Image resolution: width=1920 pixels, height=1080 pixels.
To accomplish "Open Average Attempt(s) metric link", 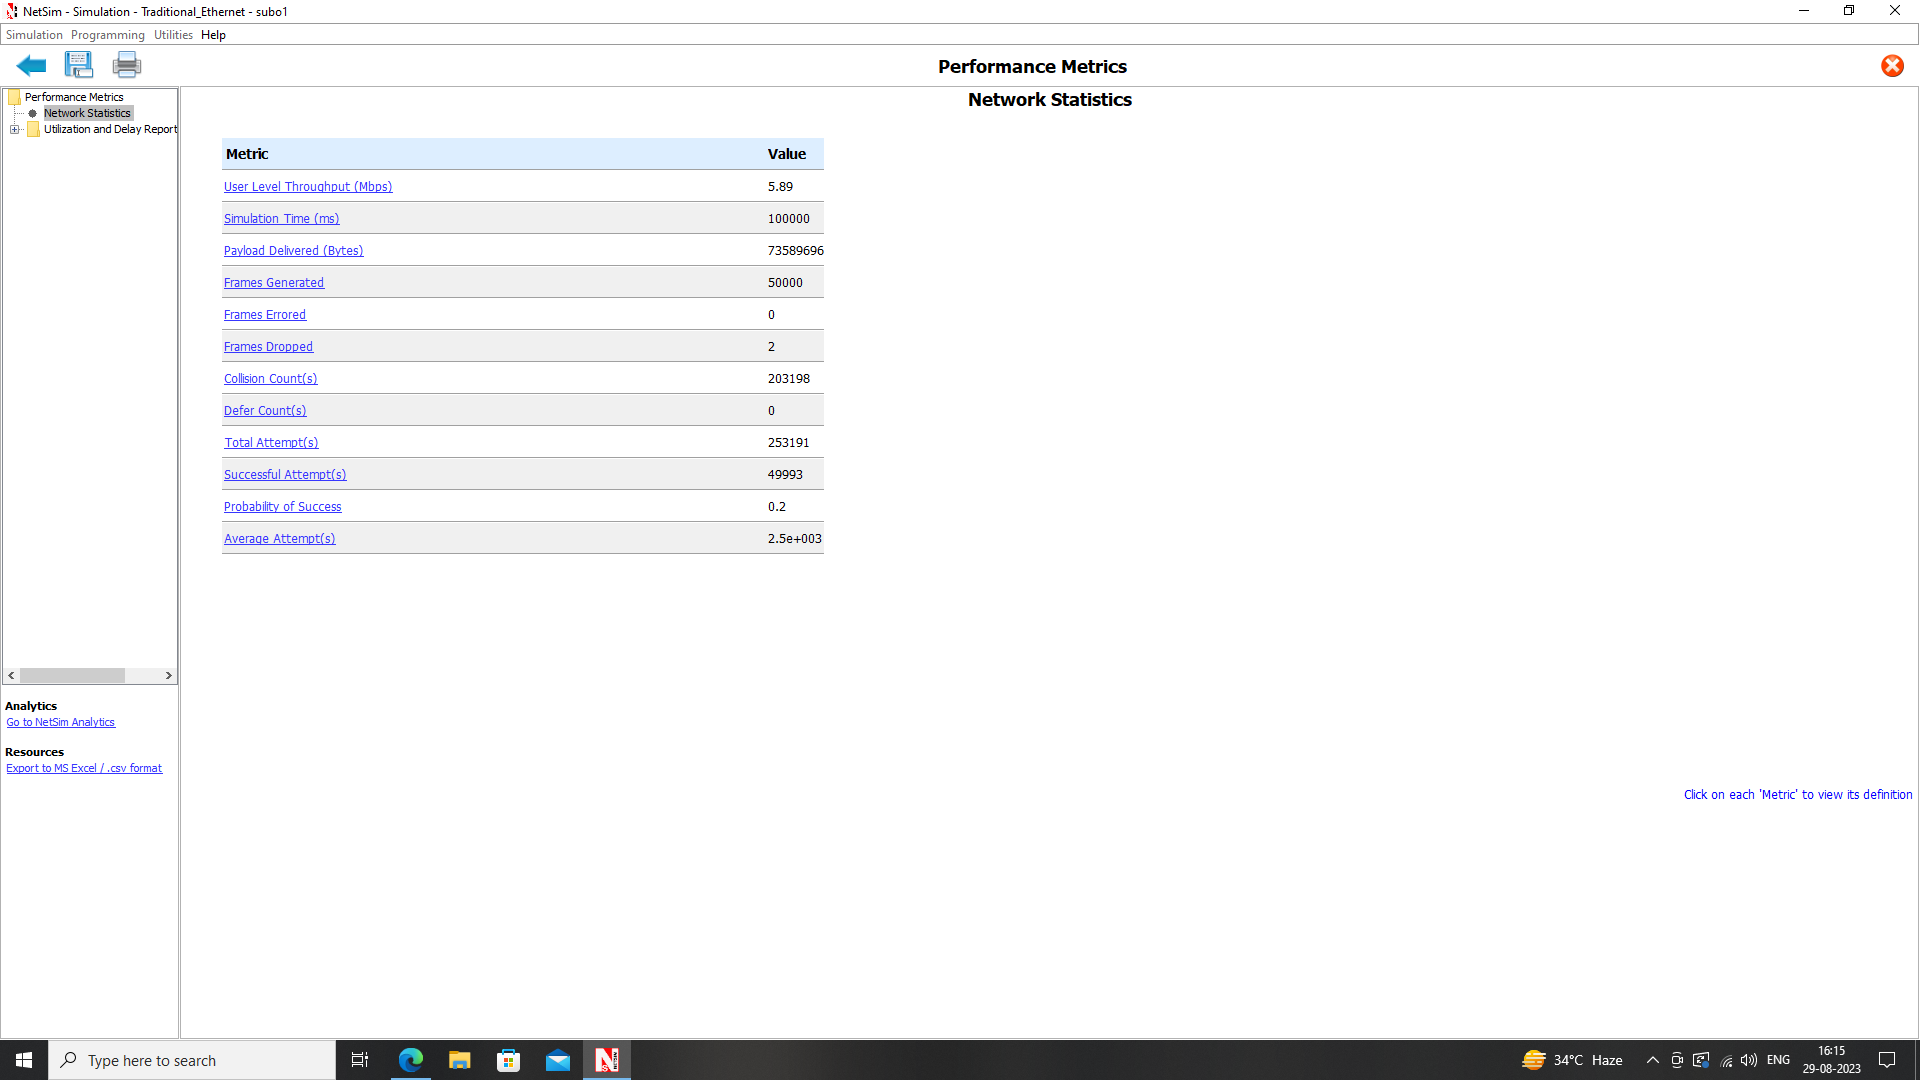I will coord(280,539).
